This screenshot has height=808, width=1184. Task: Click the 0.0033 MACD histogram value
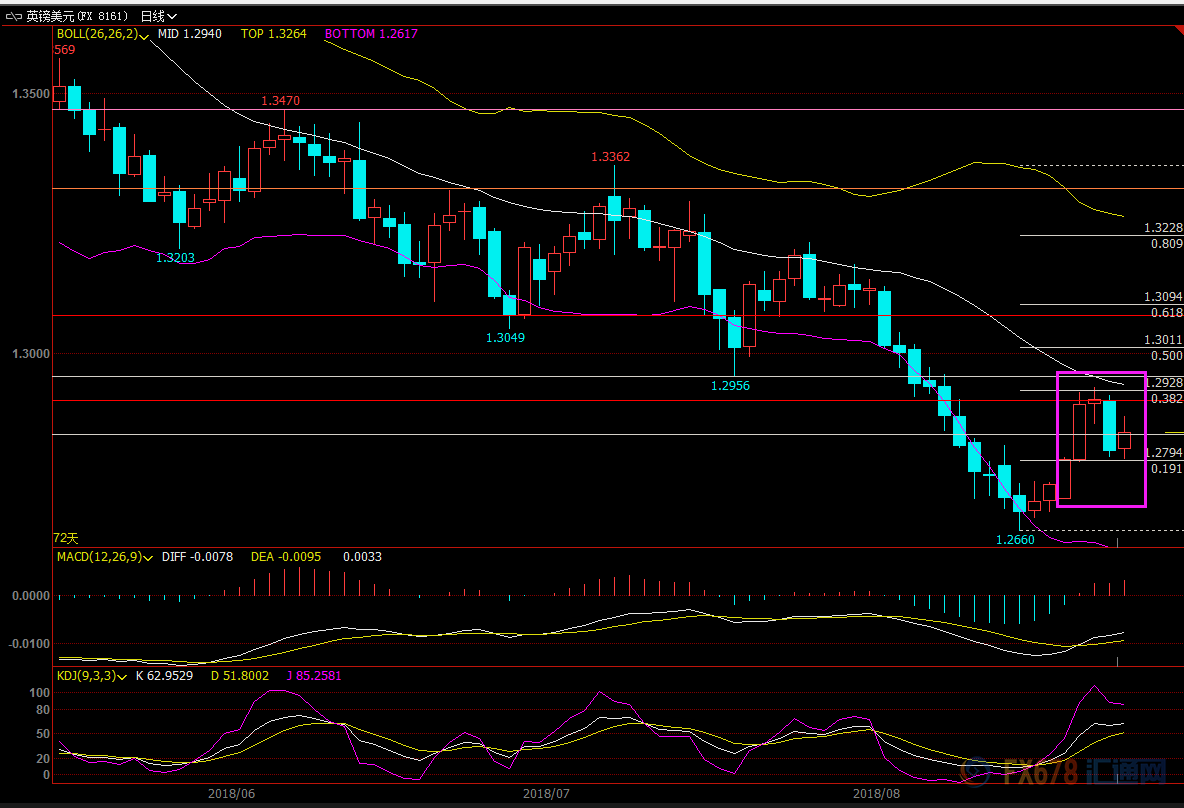coord(362,557)
